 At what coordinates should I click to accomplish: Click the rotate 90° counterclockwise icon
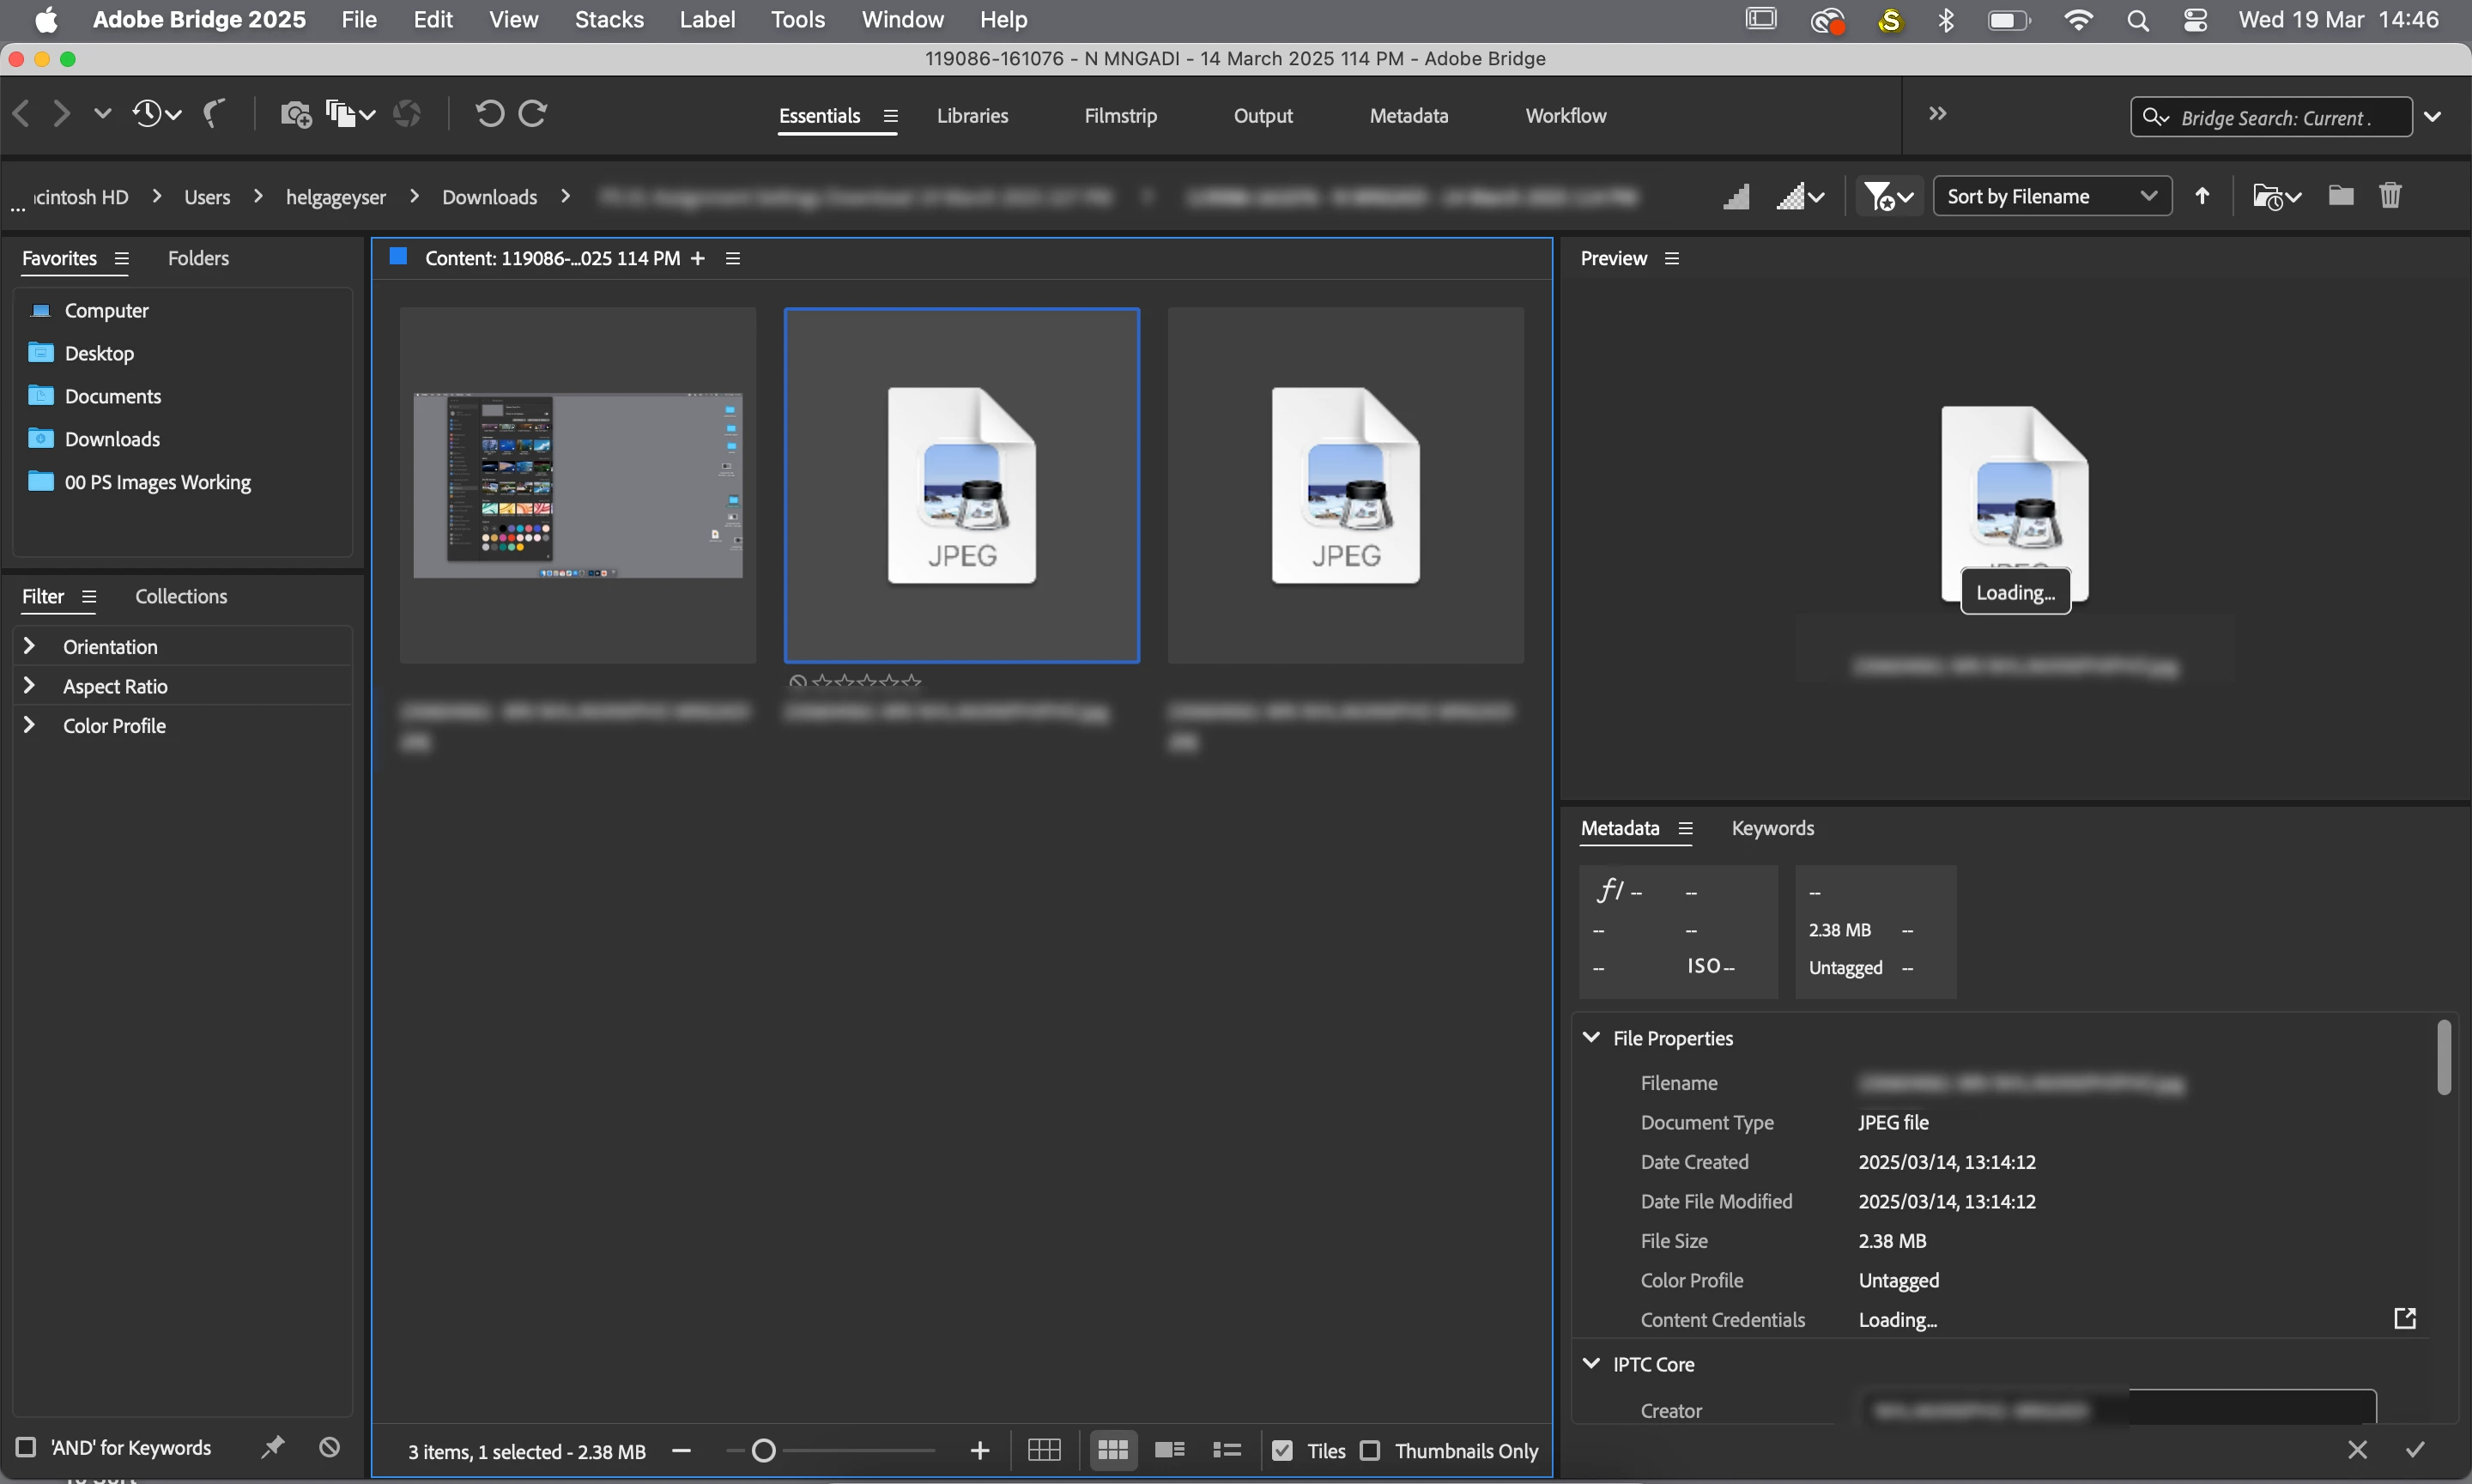pos(489,114)
